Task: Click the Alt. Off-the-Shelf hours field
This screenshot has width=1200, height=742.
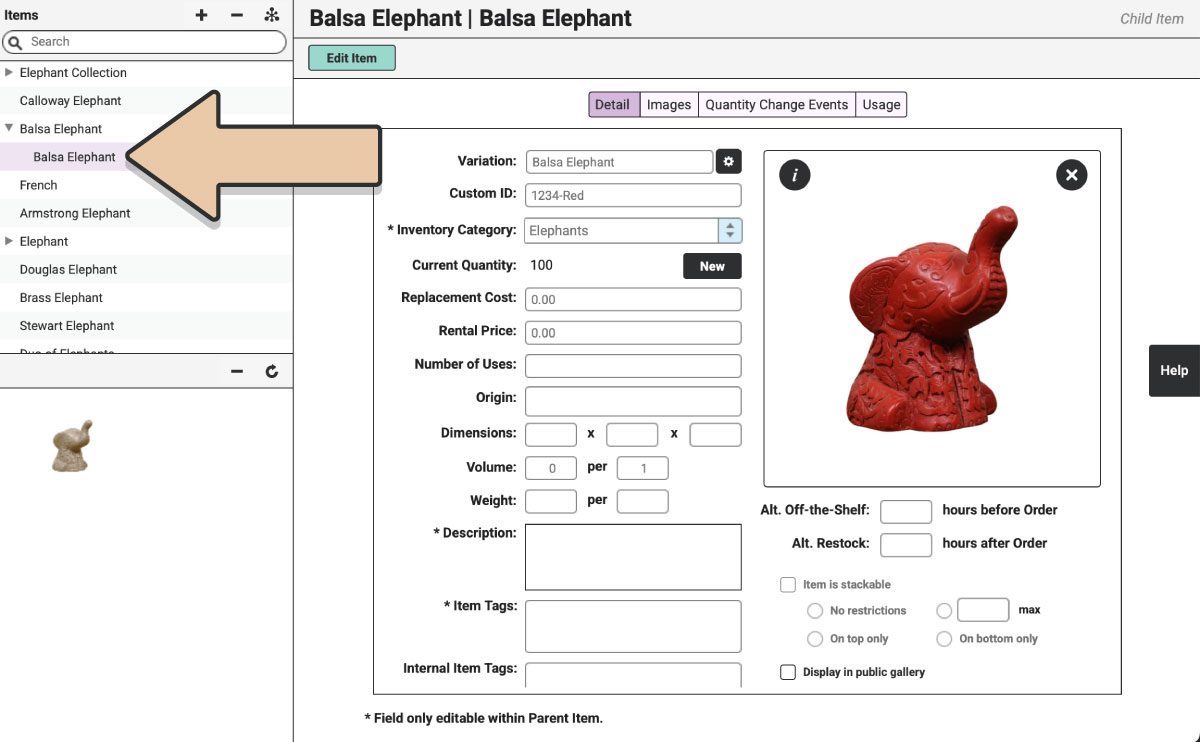Action: pyautogui.click(x=906, y=511)
